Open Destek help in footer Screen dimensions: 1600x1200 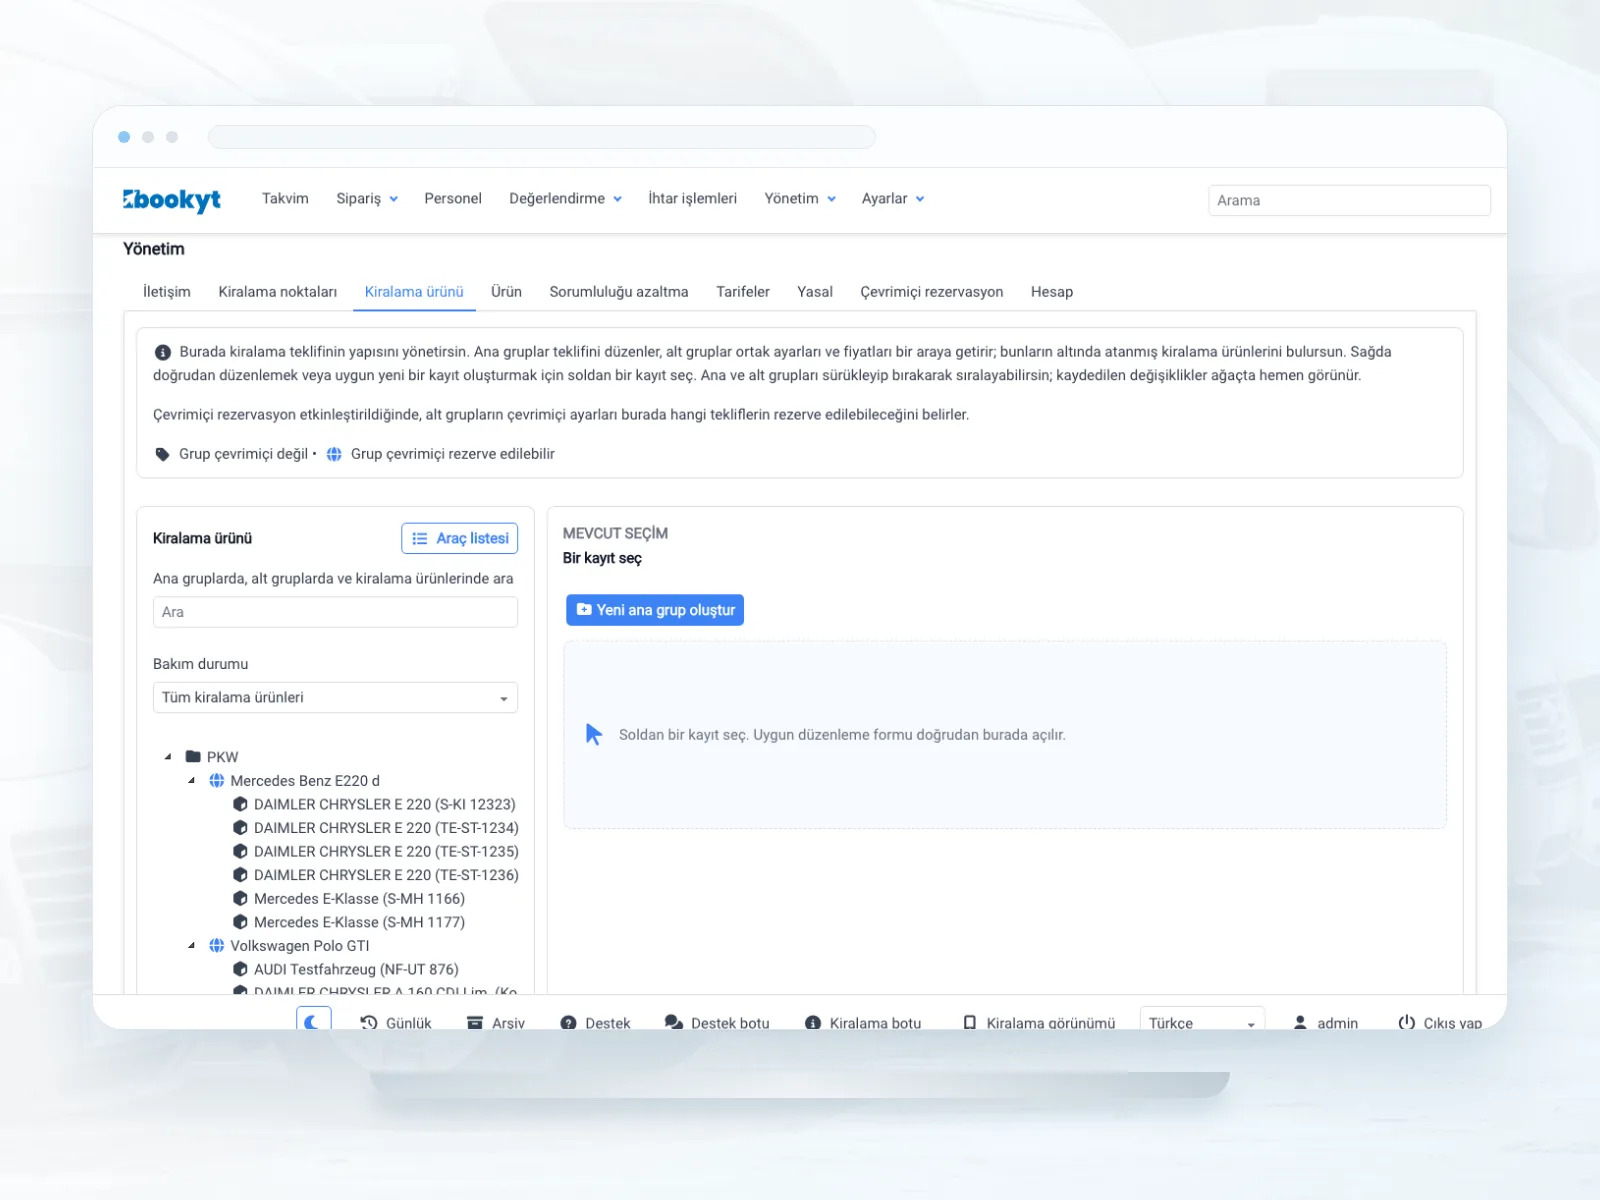click(596, 1023)
